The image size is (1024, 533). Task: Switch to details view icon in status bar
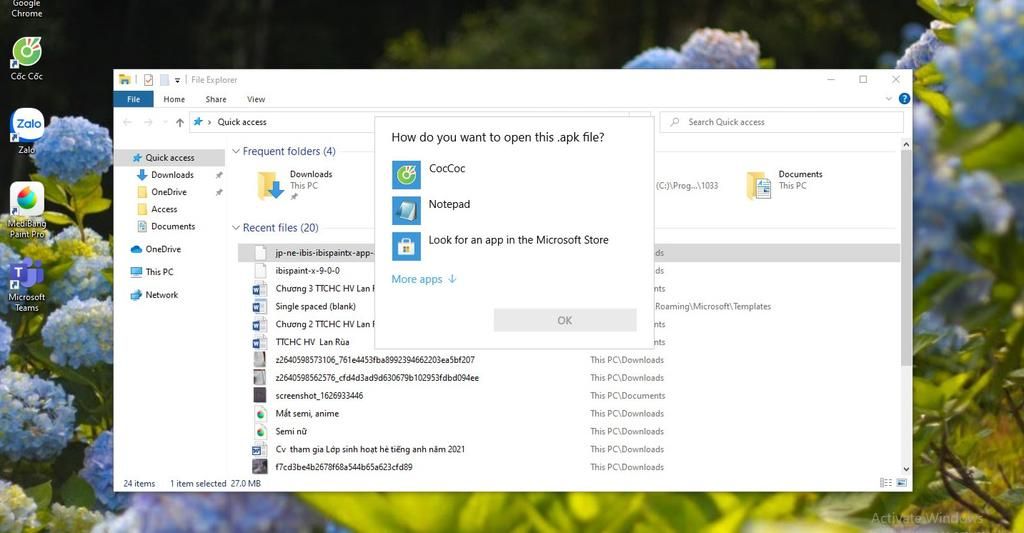tap(886, 483)
